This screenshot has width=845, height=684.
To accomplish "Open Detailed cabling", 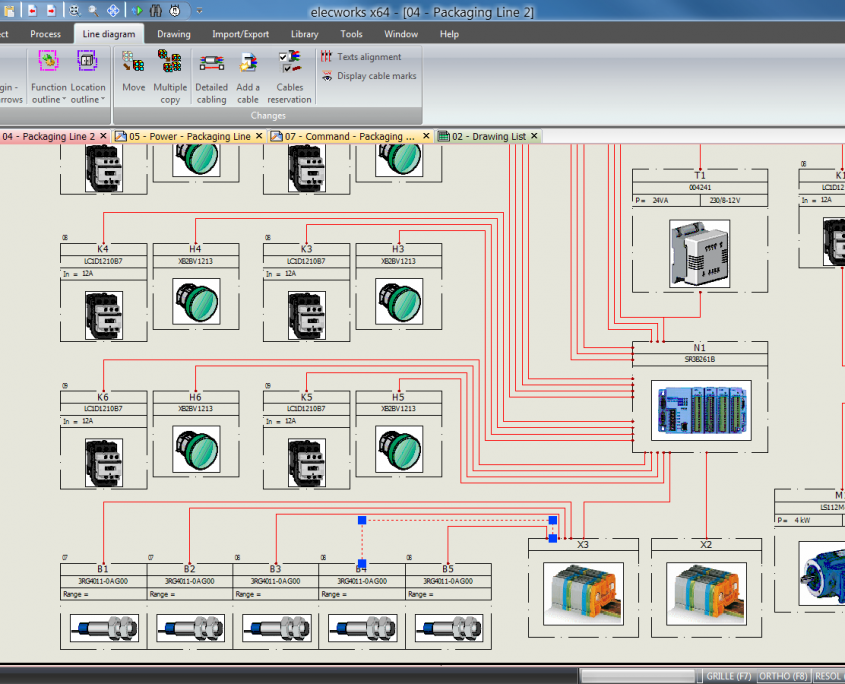I will 211,79.
